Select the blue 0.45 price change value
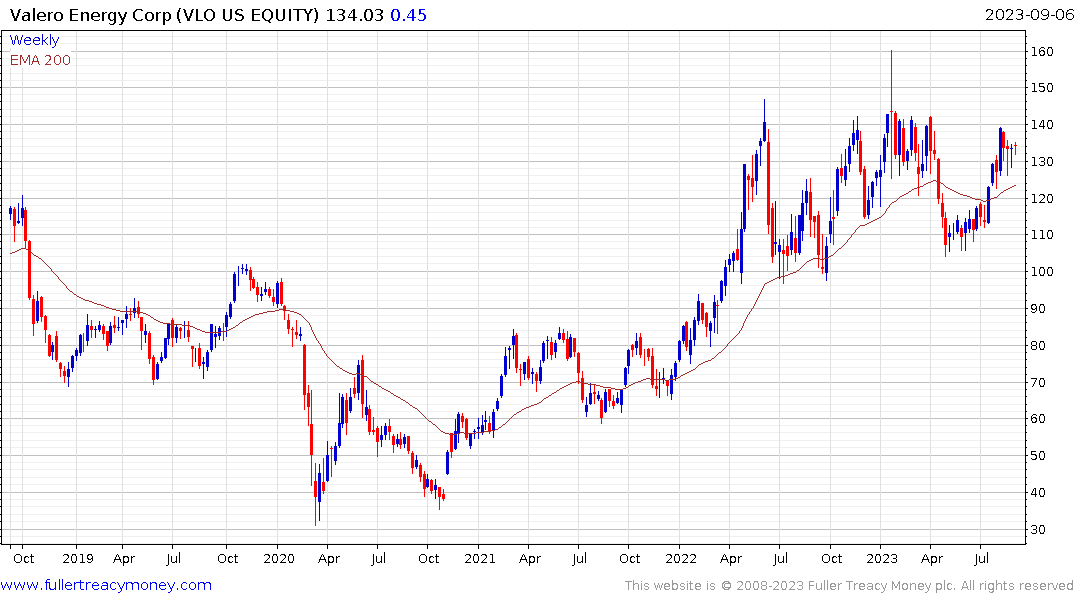The width and height of the screenshot is (1075, 600). (409, 15)
